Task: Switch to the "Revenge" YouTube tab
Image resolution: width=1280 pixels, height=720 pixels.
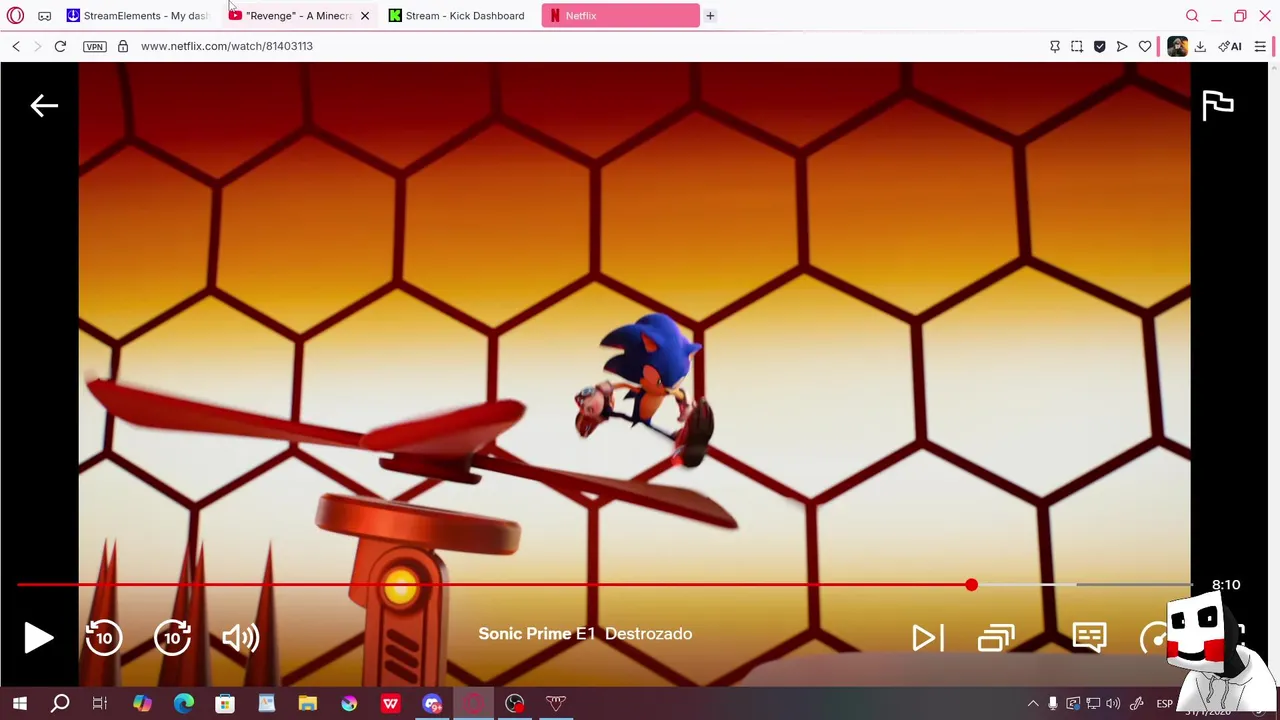Action: coord(291,16)
